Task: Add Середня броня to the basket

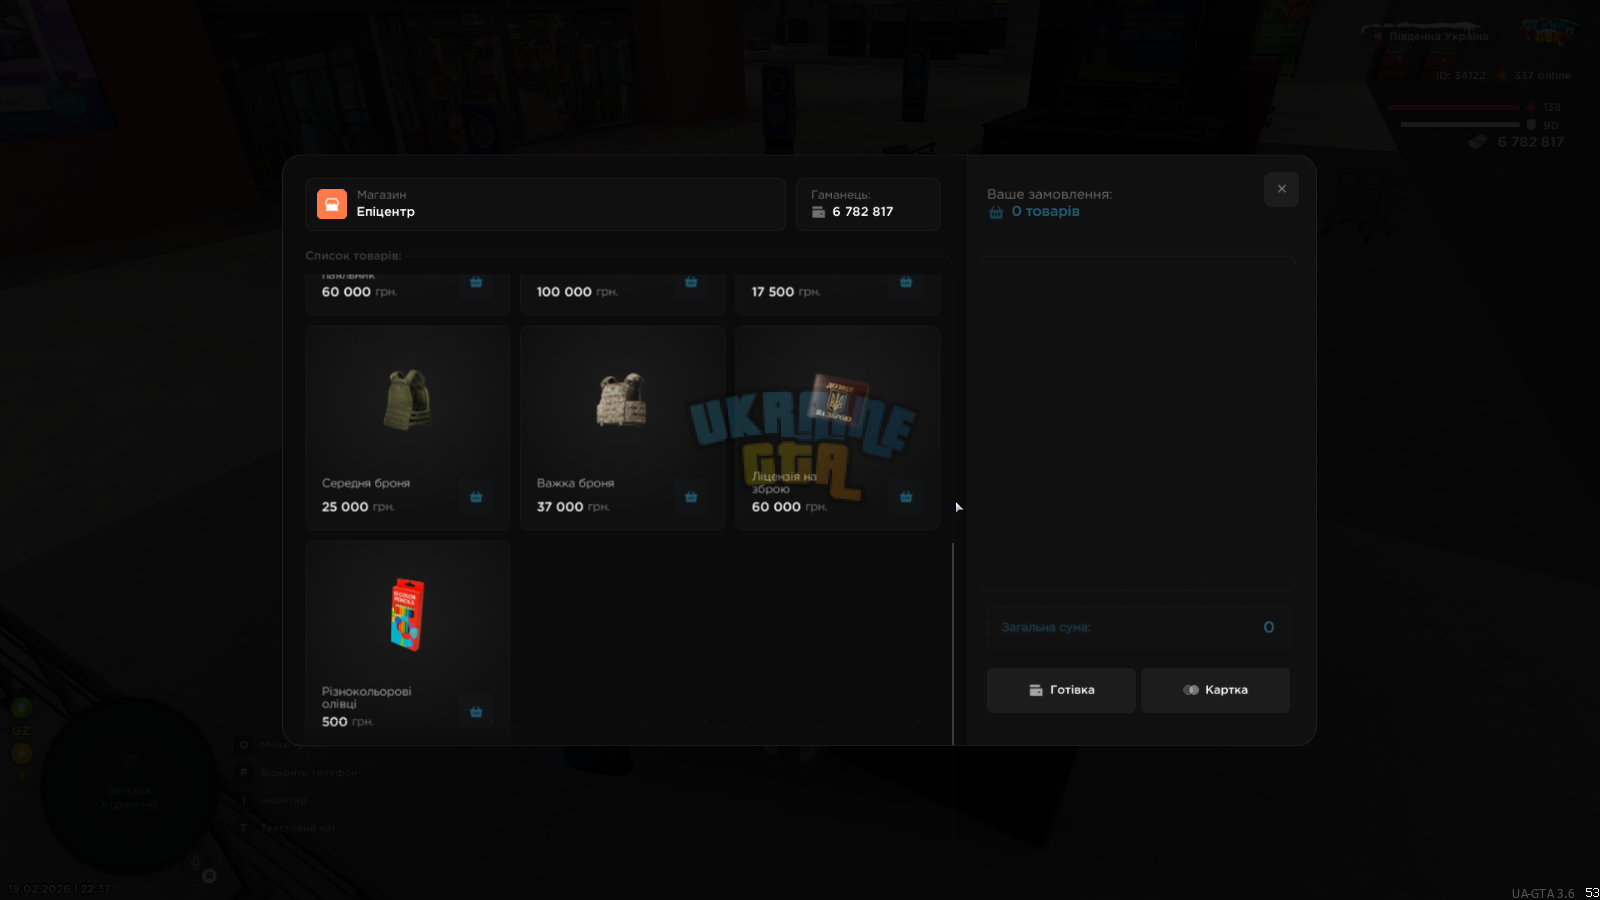Action: click(x=476, y=497)
